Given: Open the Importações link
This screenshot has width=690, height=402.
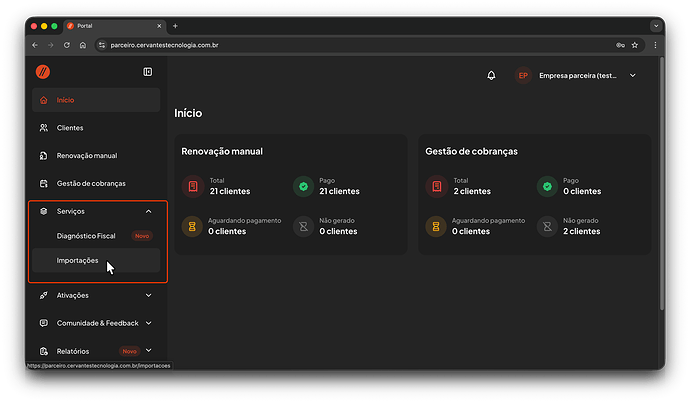Looking at the screenshot, I should click(78, 260).
